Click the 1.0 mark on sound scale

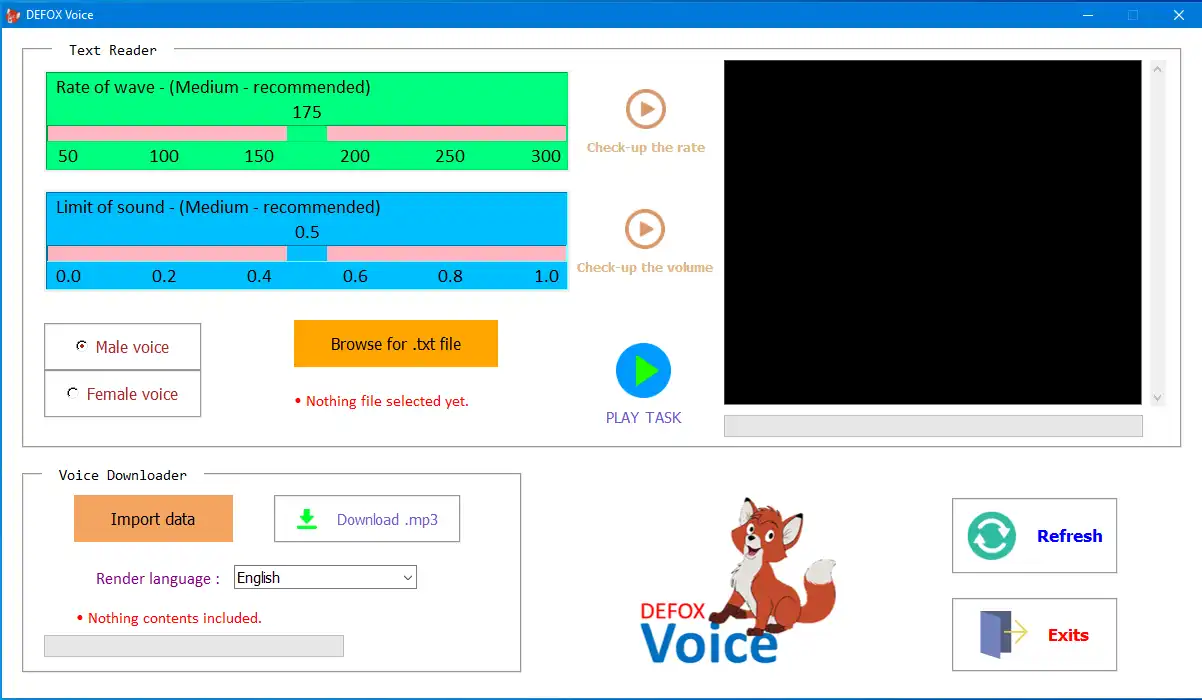[547, 276]
